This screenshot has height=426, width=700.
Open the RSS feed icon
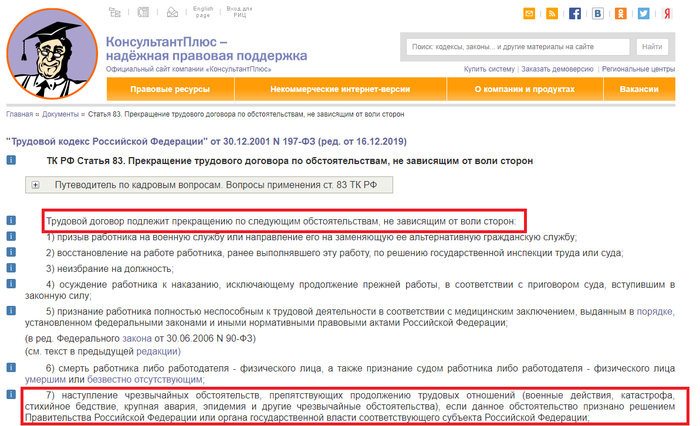click(553, 14)
